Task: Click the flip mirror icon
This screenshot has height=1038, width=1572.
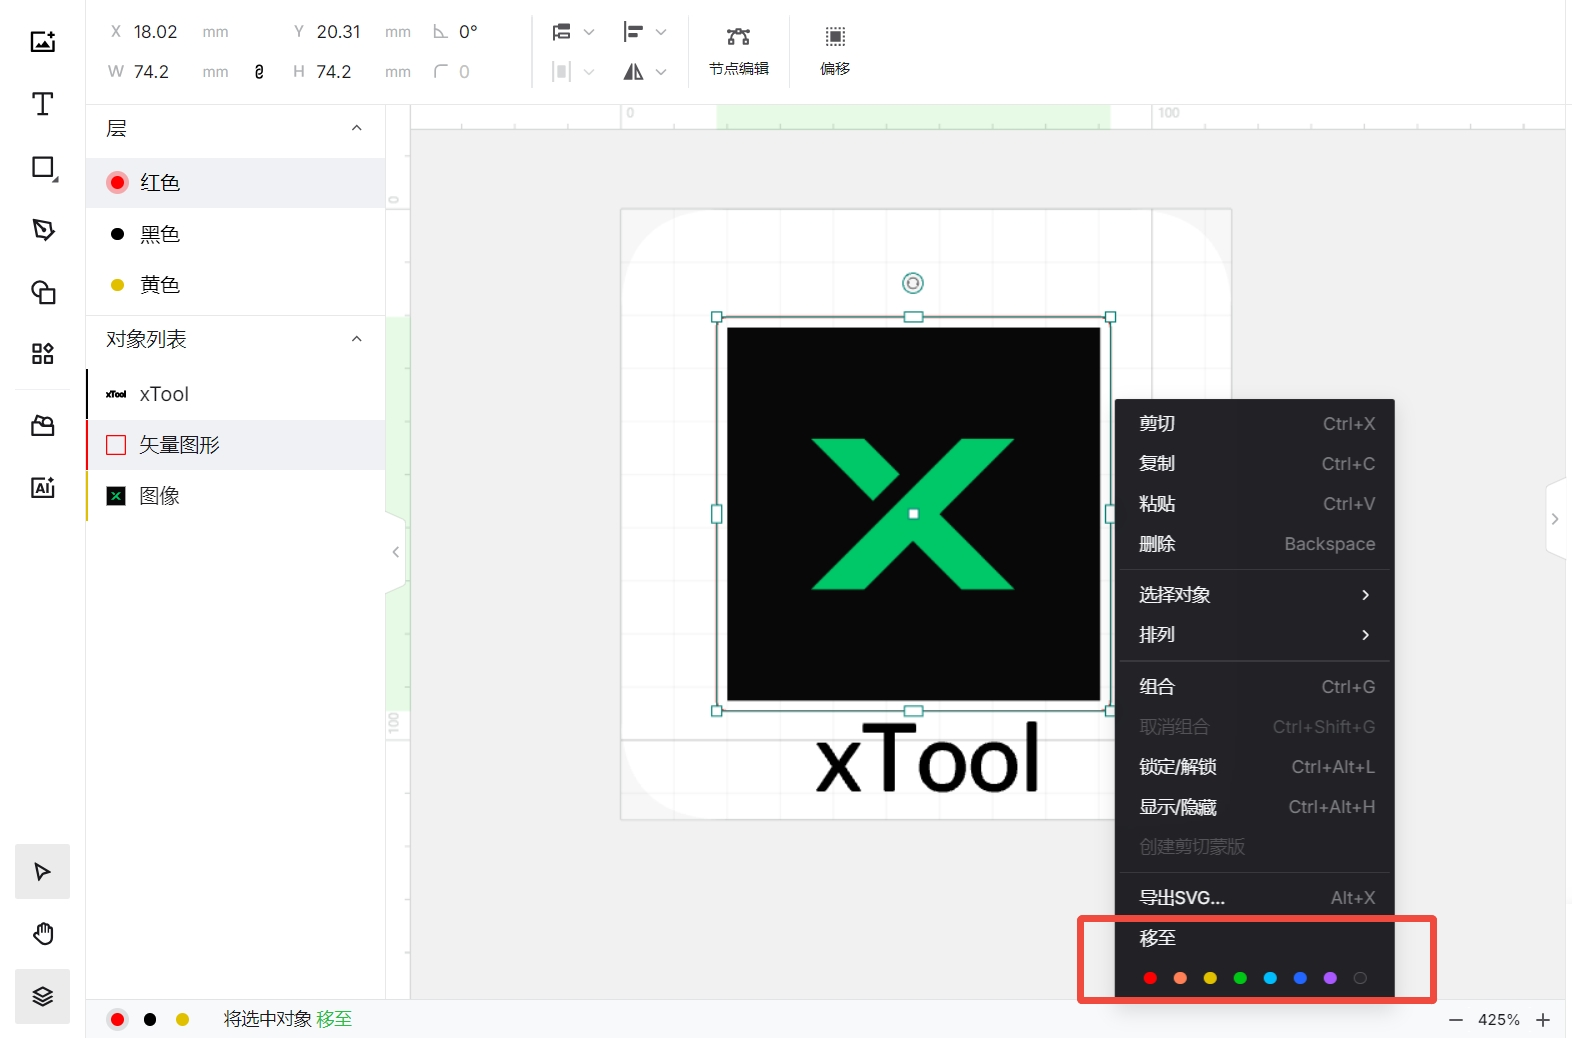Action: [633, 72]
